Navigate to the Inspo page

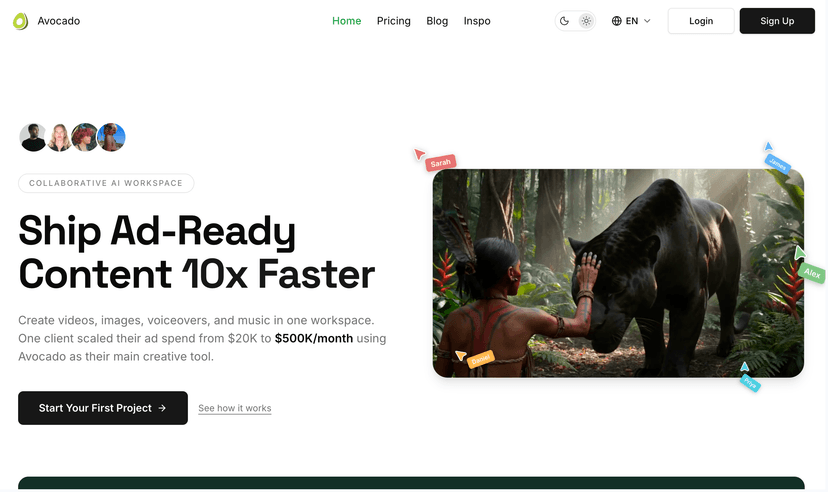point(477,21)
